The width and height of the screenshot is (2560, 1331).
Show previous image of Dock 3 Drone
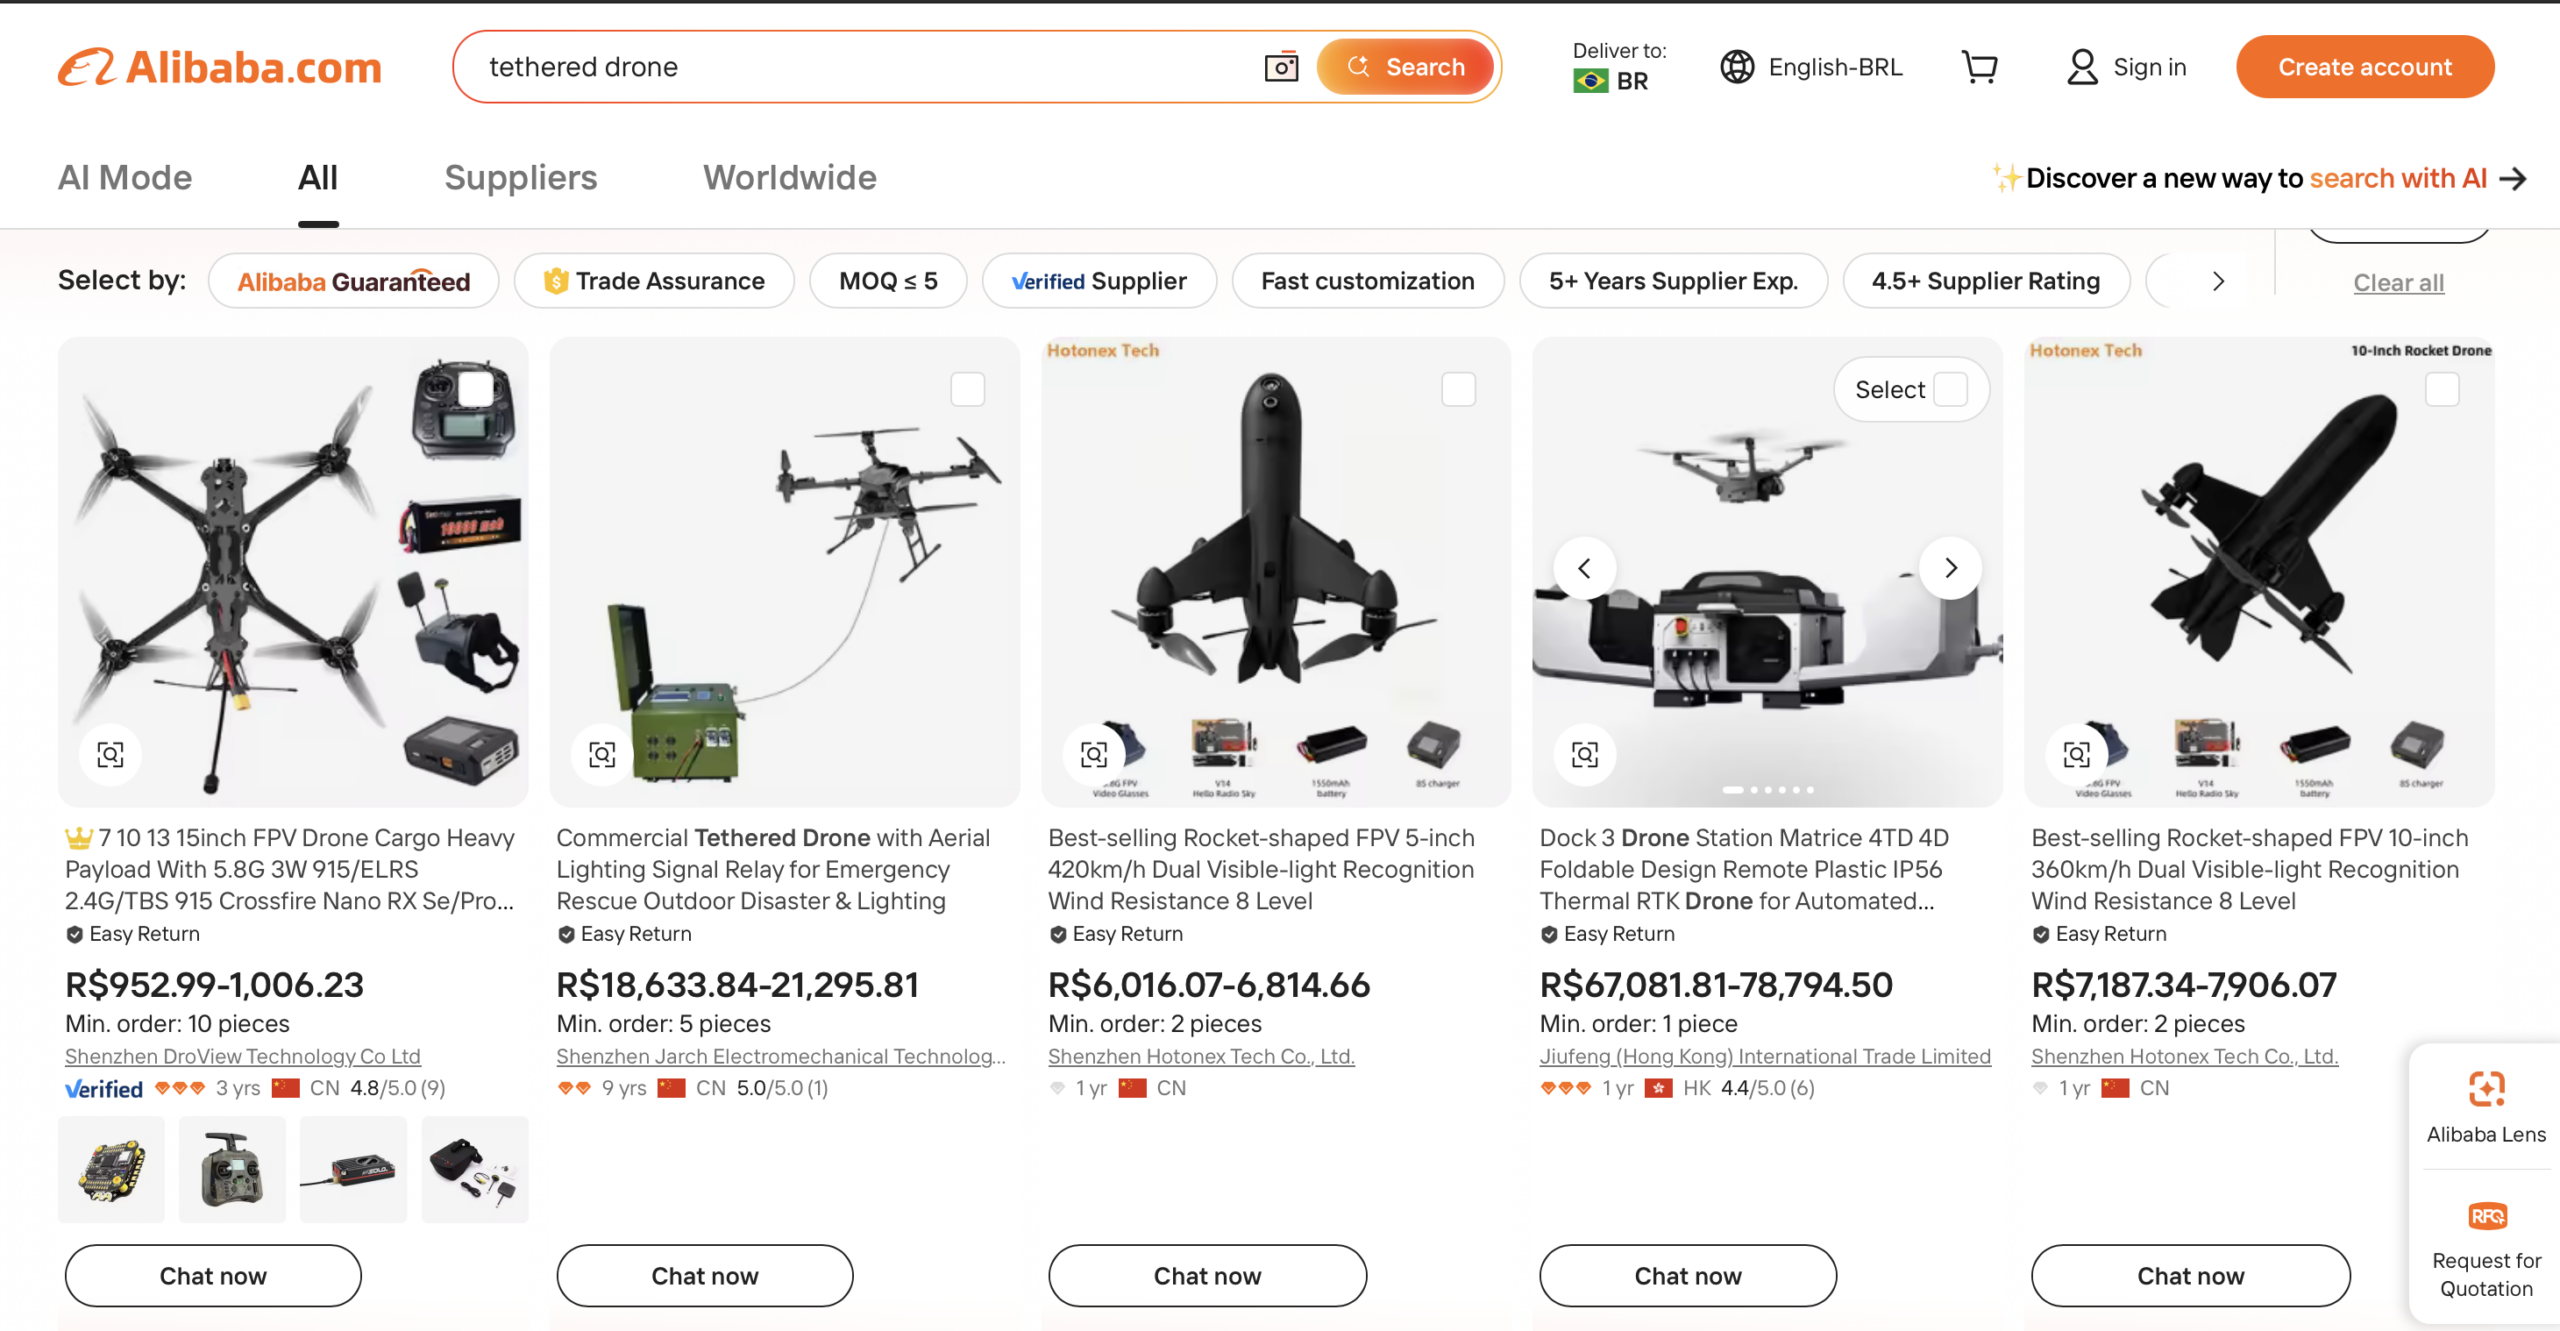pyautogui.click(x=1584, y=568)
